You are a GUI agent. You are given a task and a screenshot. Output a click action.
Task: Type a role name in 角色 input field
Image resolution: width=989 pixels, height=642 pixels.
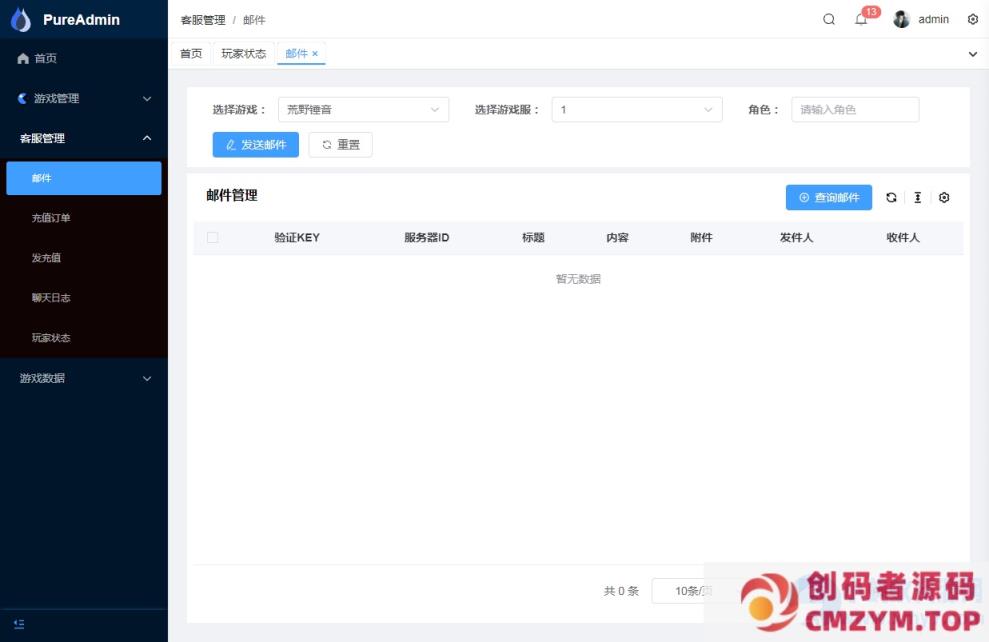pos(855,110)
